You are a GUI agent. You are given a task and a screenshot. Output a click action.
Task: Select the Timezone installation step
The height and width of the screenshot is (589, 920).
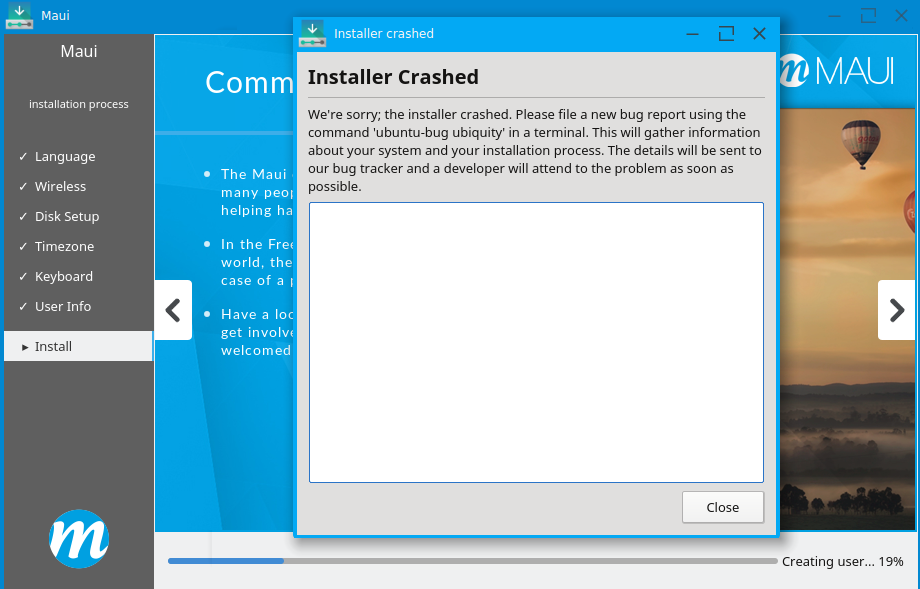pos(64,246)
